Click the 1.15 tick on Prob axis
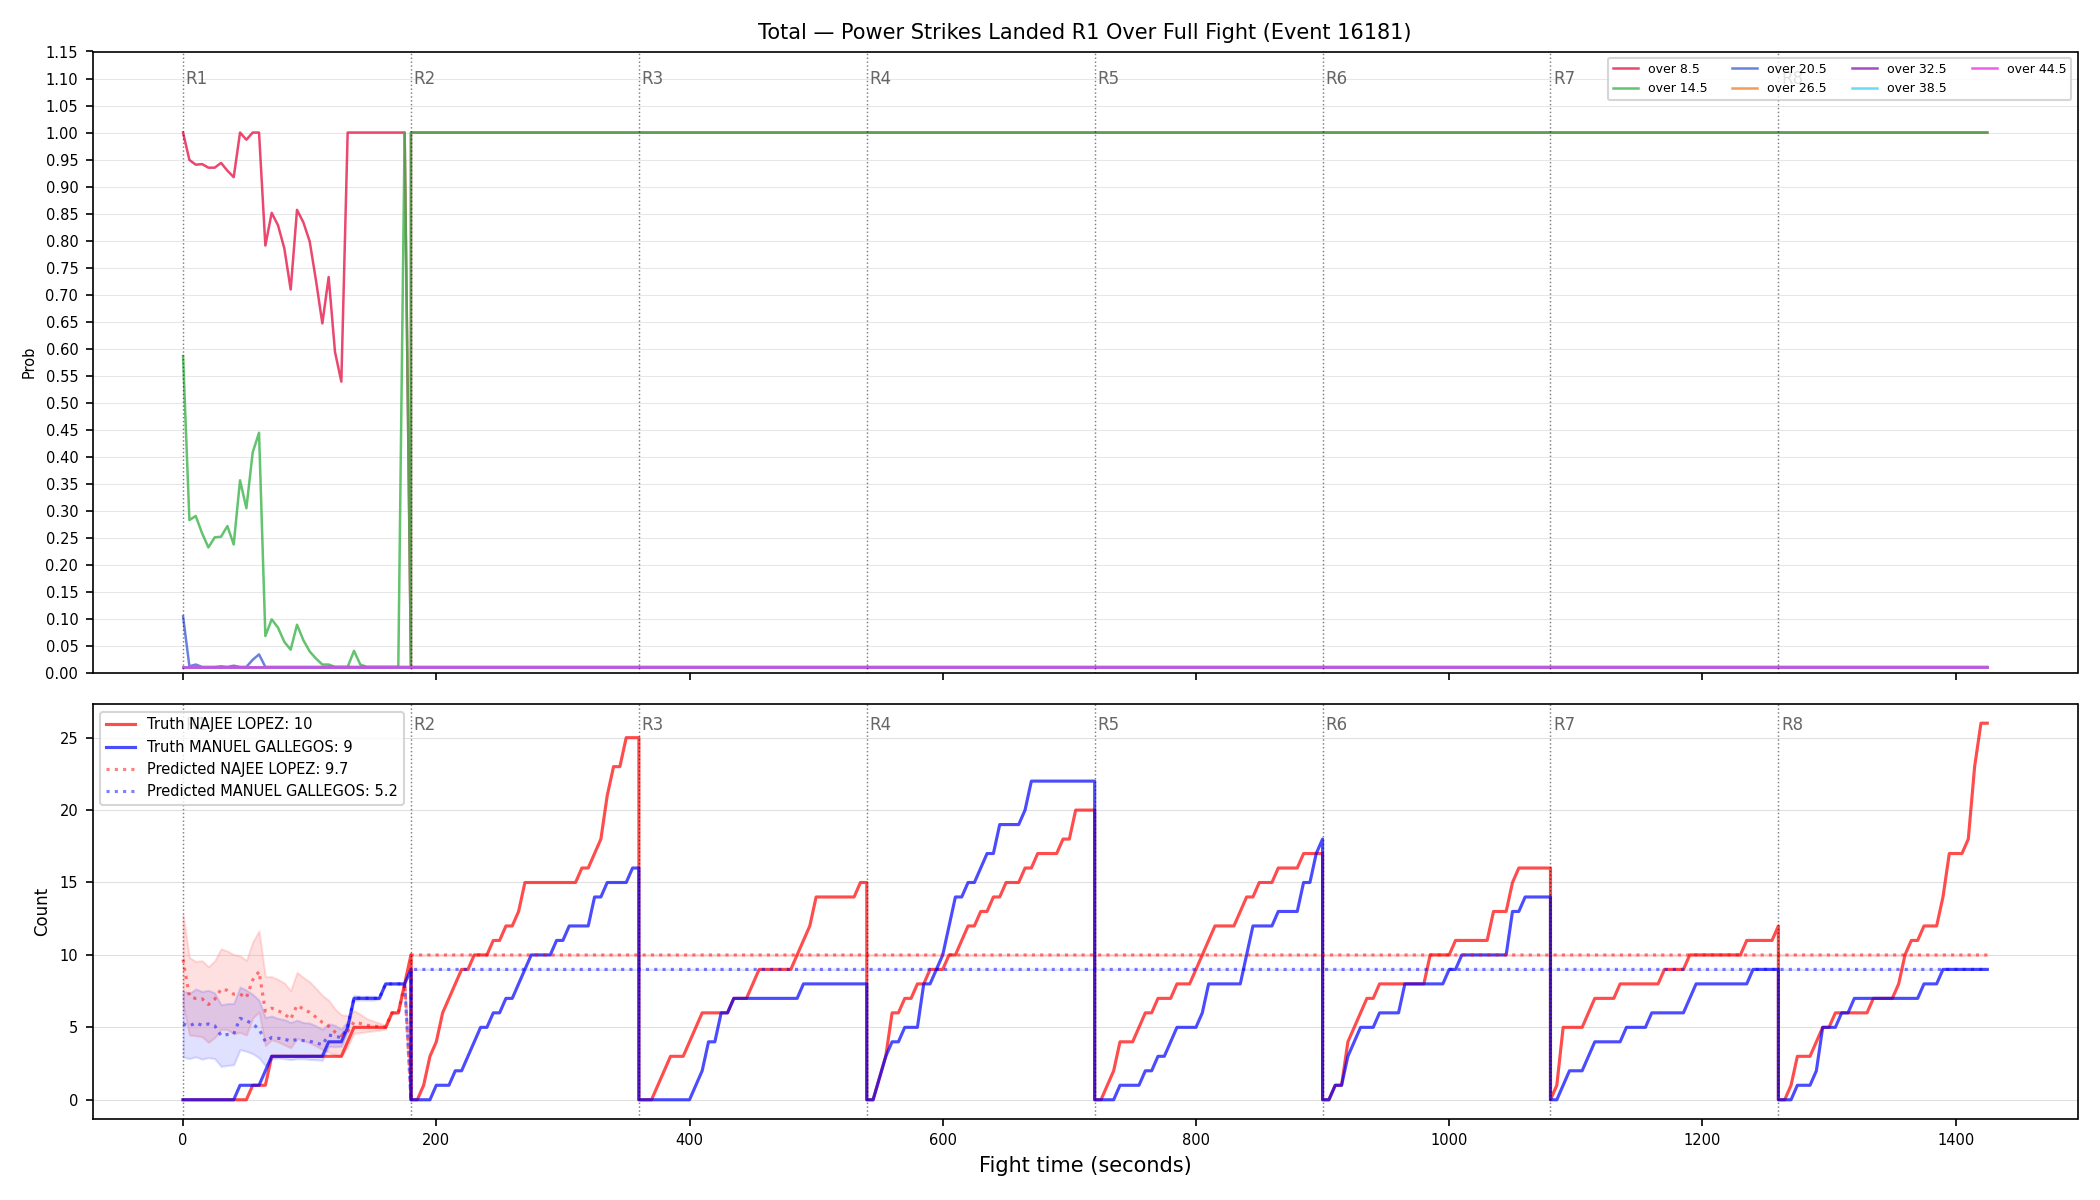This screenshot has width=2100, height=1200. point(61,52)
